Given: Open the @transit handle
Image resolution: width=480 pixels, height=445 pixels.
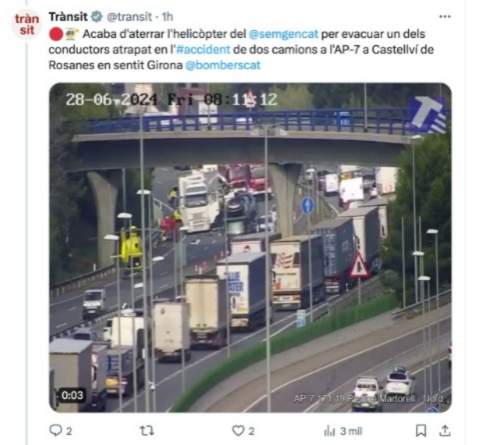Looking at the screenshot, I should tap(129, 17).
